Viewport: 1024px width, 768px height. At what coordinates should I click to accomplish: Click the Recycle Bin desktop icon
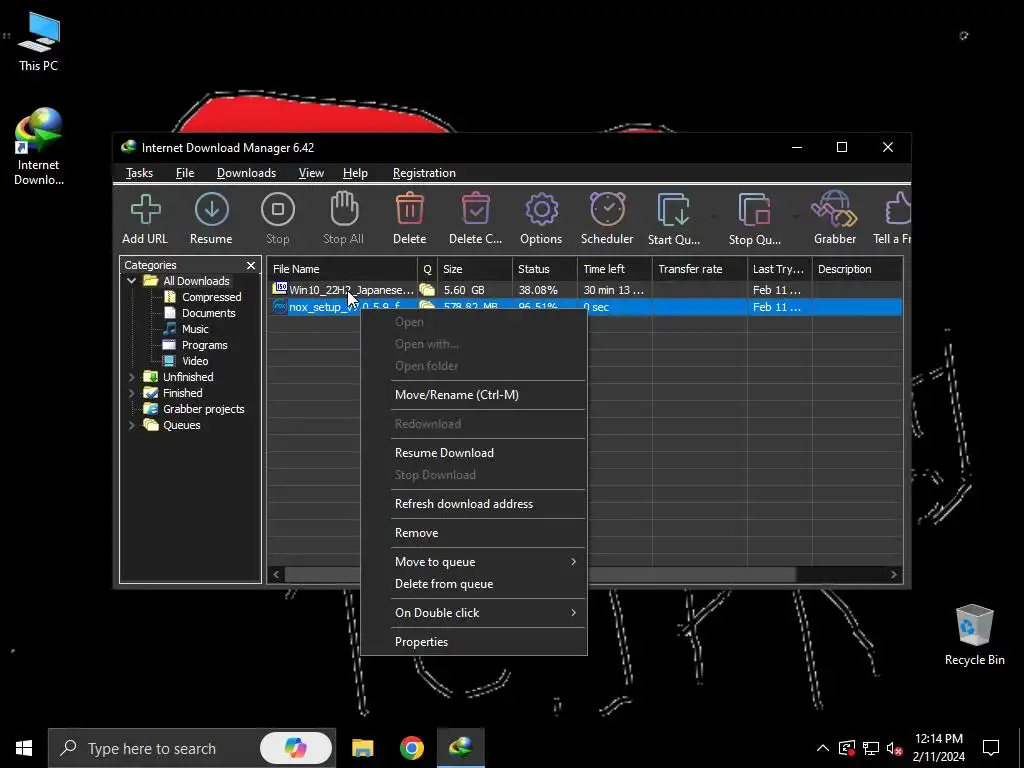click(974, 635)
